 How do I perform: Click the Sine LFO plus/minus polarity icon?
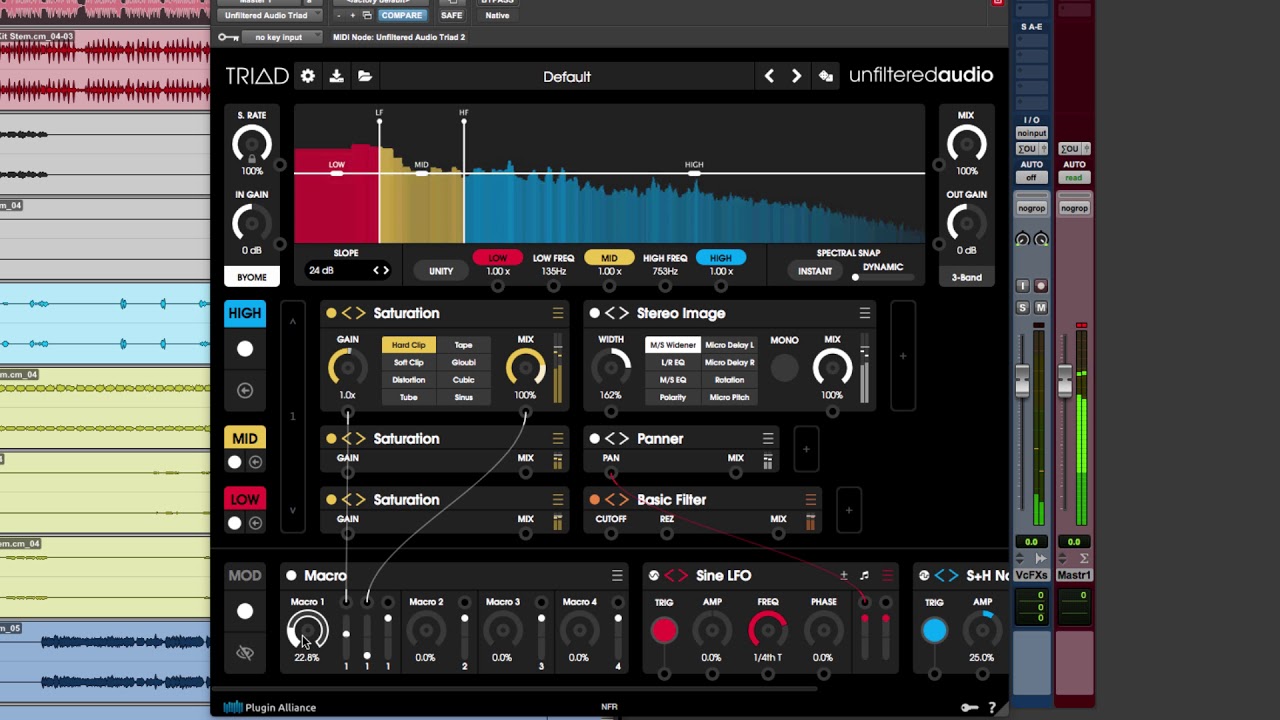[843, 575]
